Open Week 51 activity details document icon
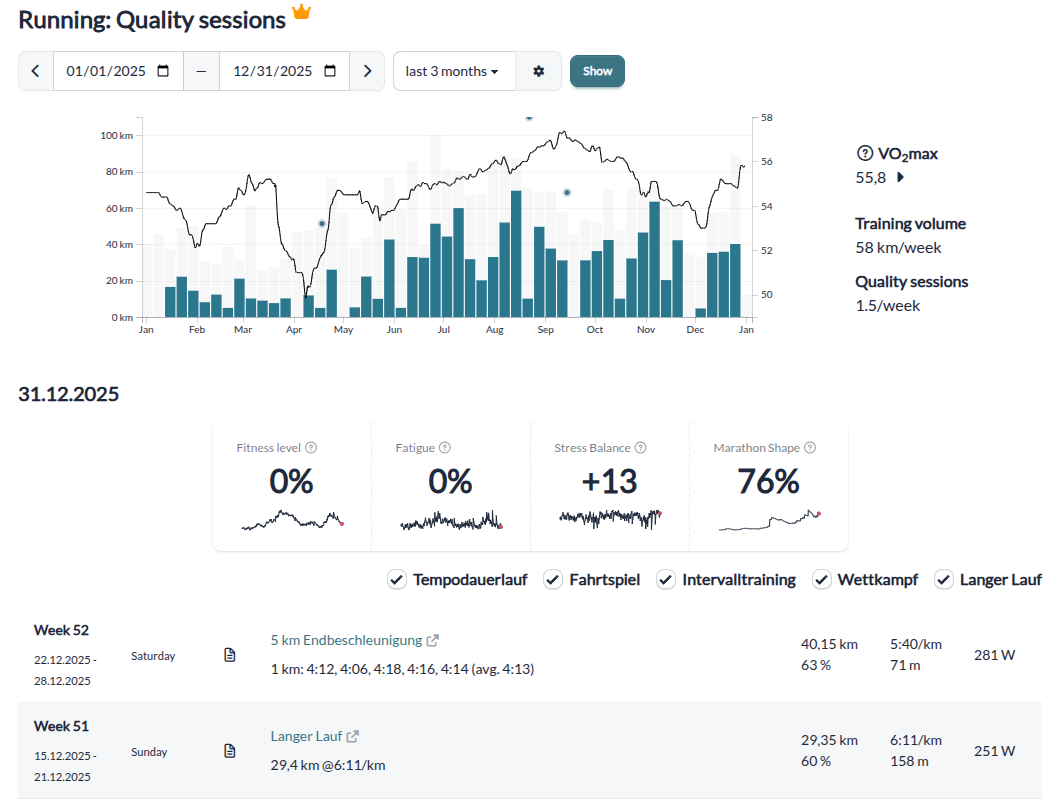The image size is (1061, 799). point(230,751)
